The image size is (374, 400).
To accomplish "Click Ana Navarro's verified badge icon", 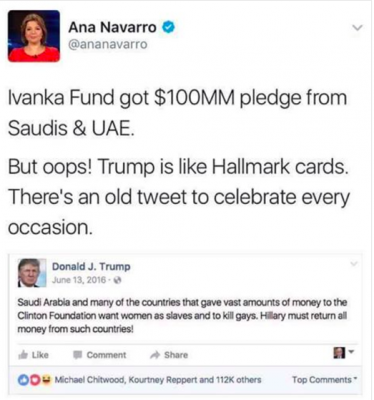I will click(168, 27).
